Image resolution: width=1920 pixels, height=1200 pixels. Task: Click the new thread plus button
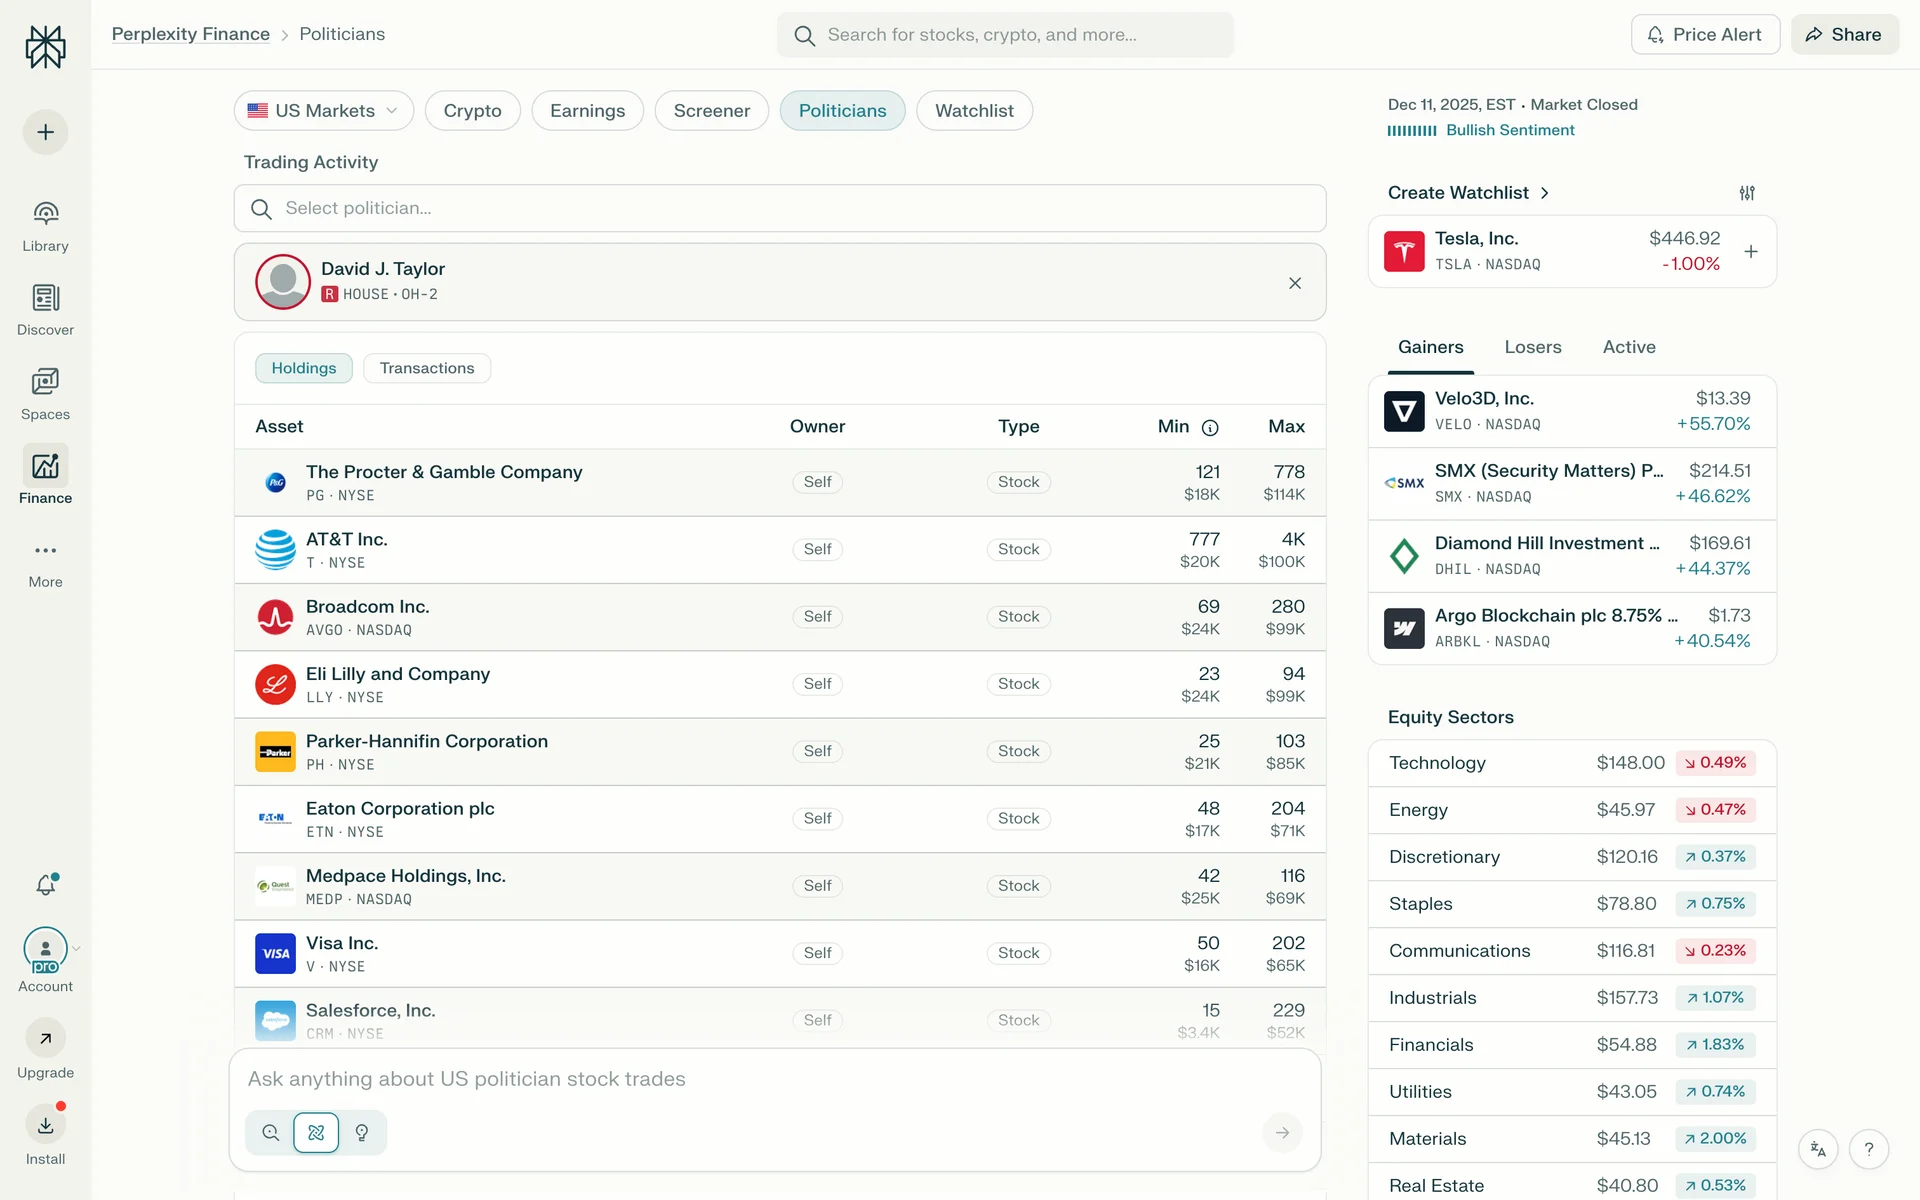coord(46,132)
